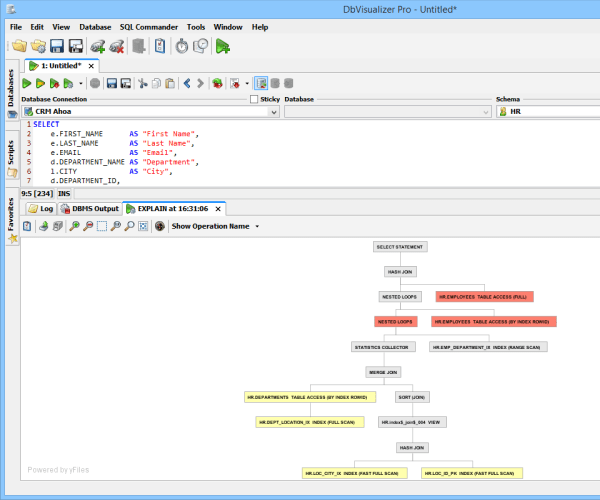The width and height of the screenshot is (600, 500).
Task: Switch to the Log tab
Action: point(40,208)
